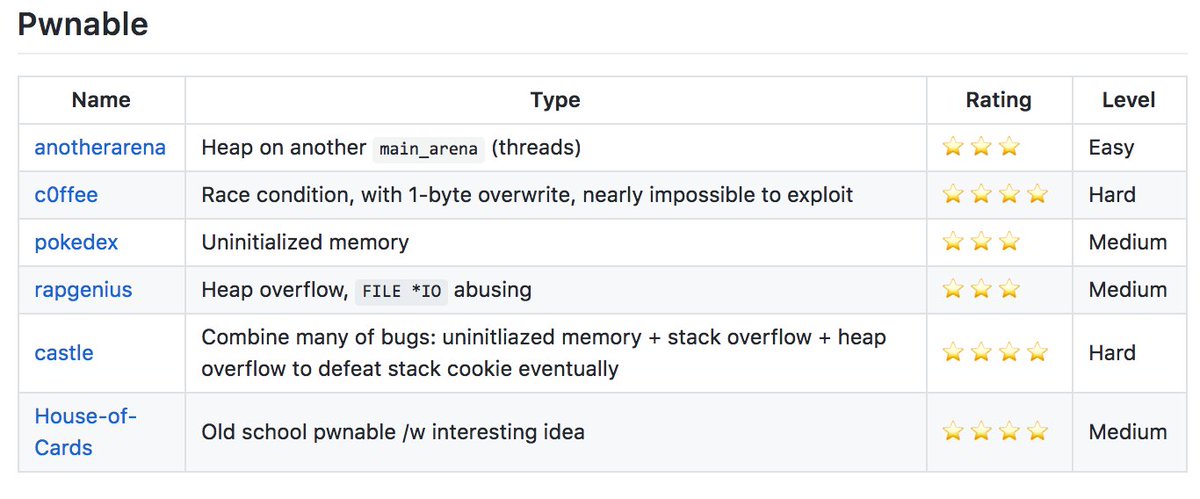Go to the castle challenge page
The image size is (1200, 499).
tap(64, 353)
